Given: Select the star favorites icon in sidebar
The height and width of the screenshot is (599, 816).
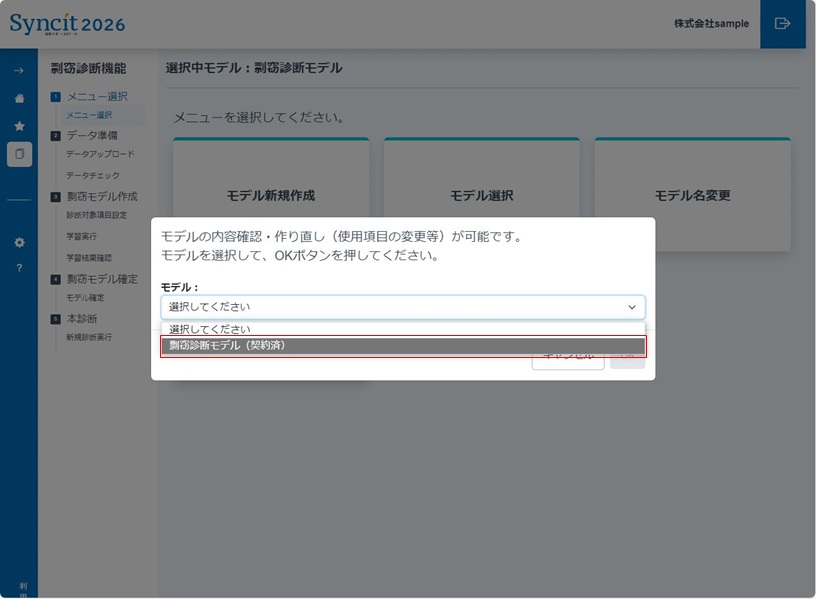Looking at the screenshot, I should tap(18, 126).
